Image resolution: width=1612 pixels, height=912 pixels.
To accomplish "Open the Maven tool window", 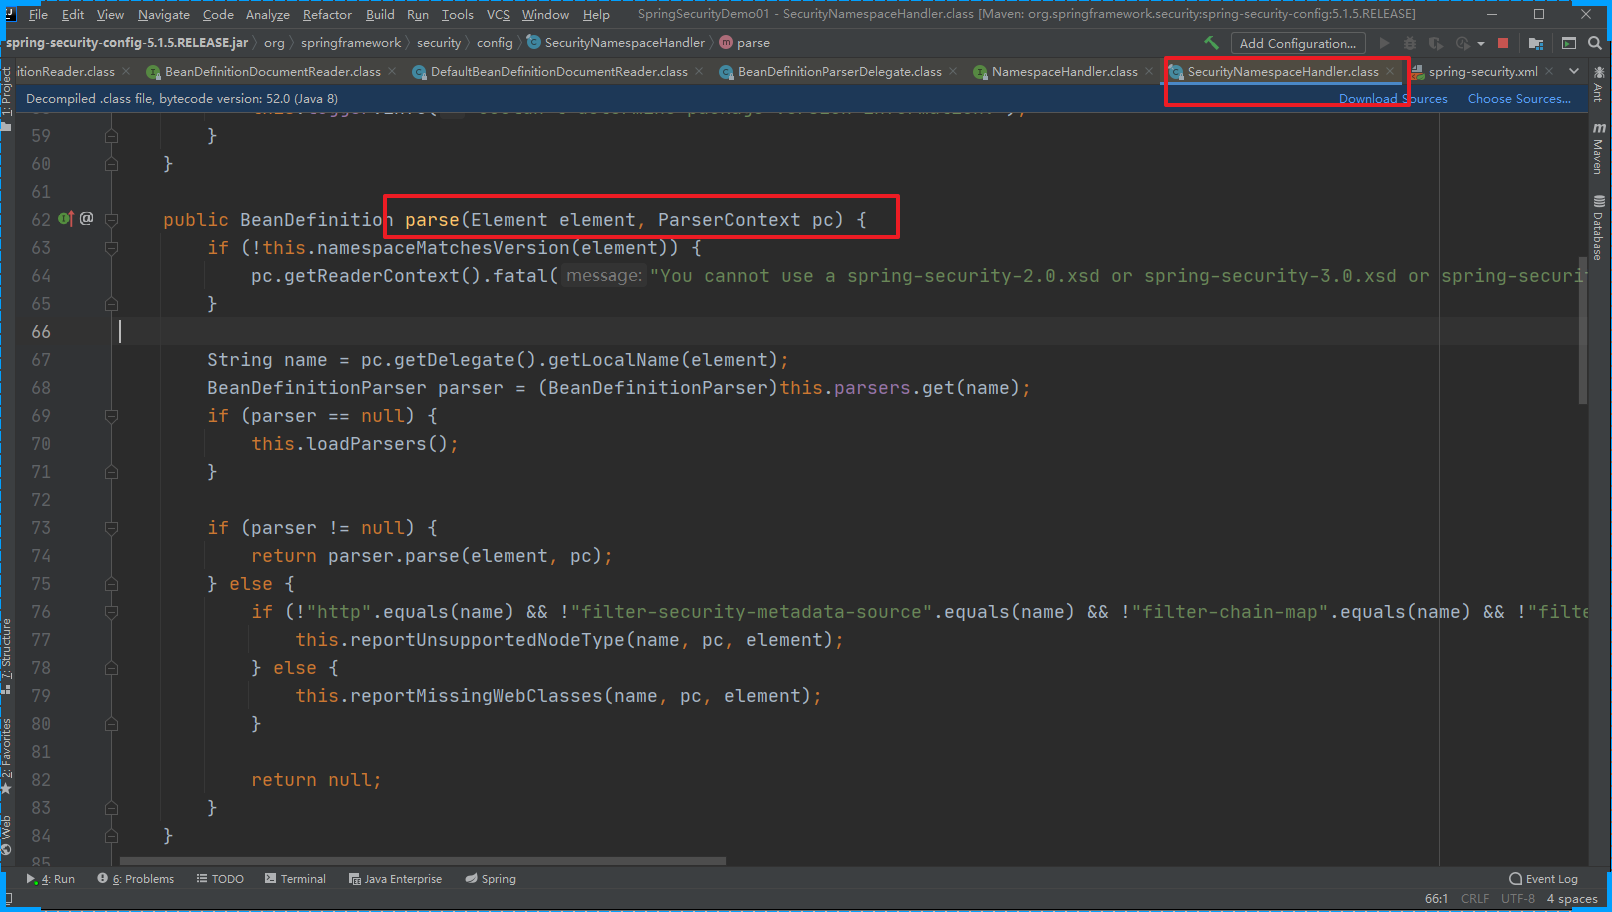I will (1599, 148).
